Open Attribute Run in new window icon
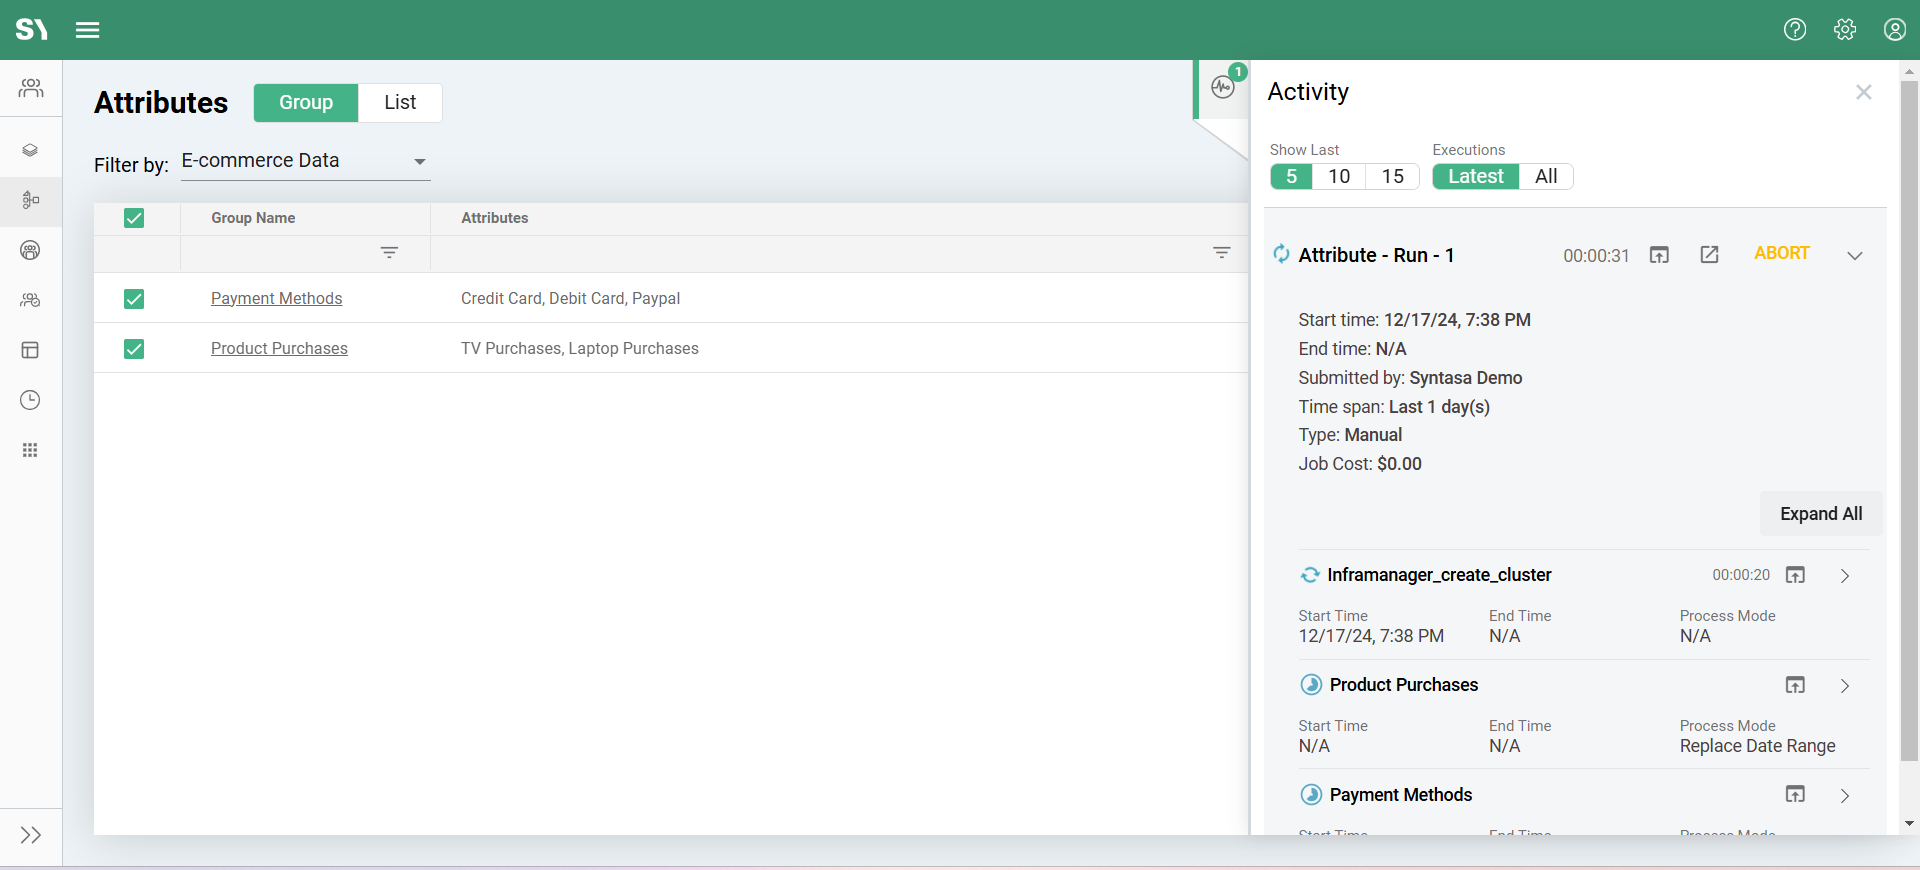 point(1709,255)
